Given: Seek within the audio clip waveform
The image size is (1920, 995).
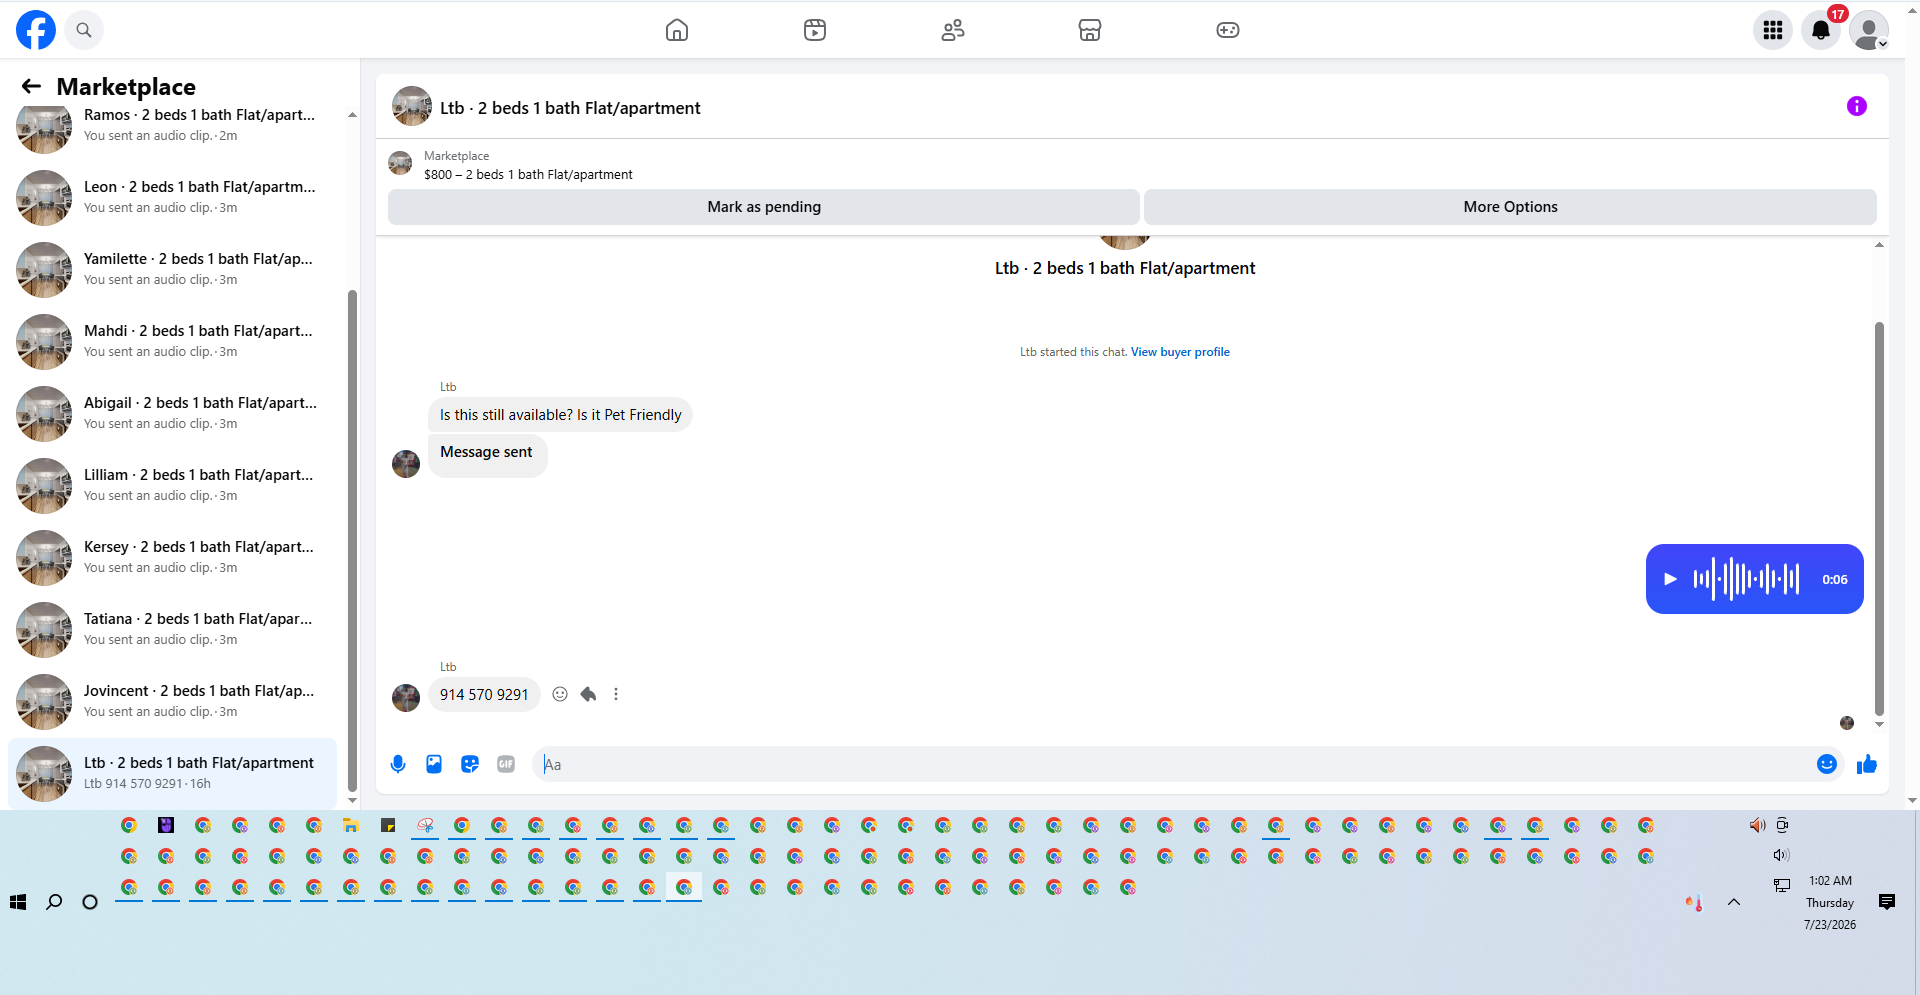Looking at the screenshot, I should (x=1746, y=579).
